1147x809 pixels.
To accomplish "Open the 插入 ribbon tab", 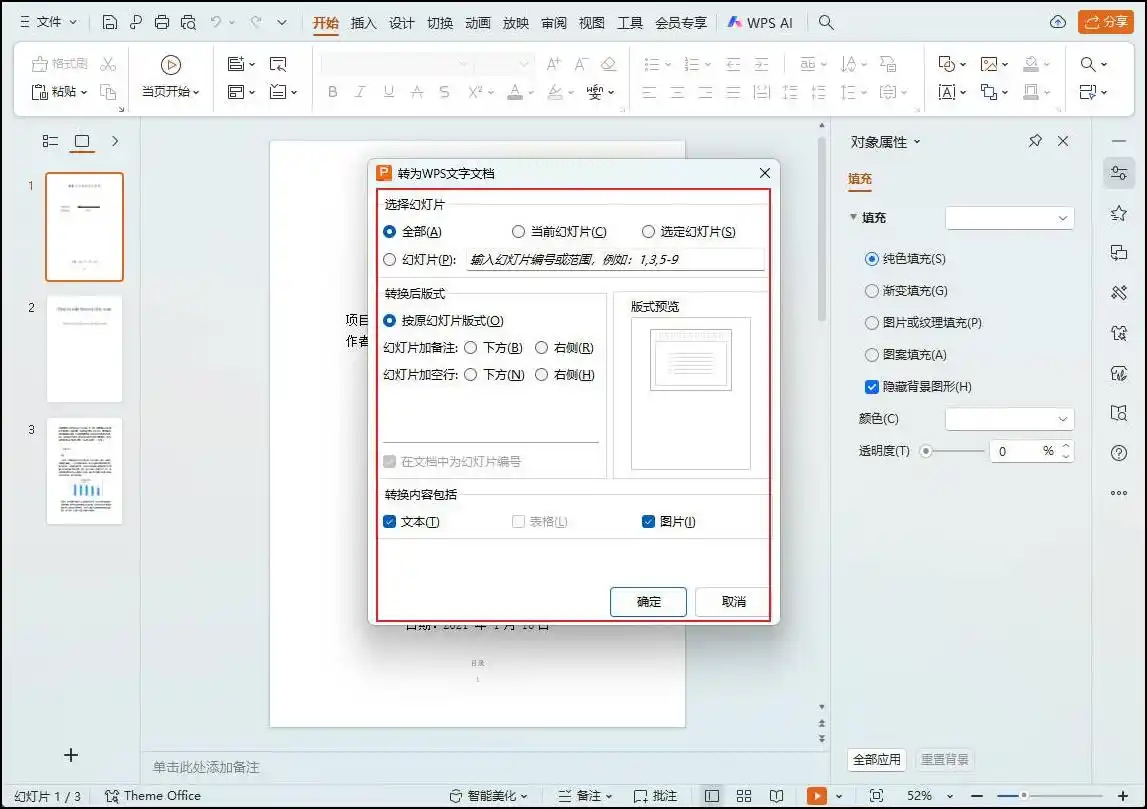I will coord(364,22).
